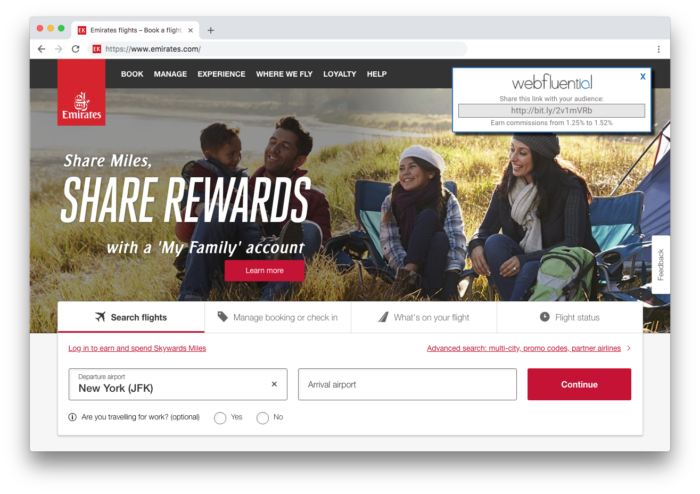Viewport: 700px width, 494px height.
Task: Click the info icon beside travelling for work
Action: tap(72, 417)
